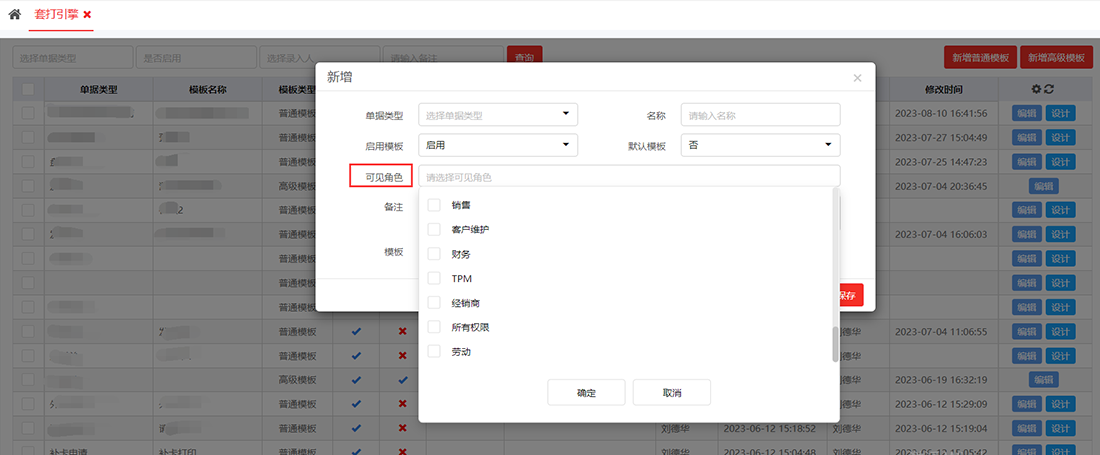The image size is (1100, 455).
Task: Close the 新增 dialog with X icon
Action: [857, 78]
